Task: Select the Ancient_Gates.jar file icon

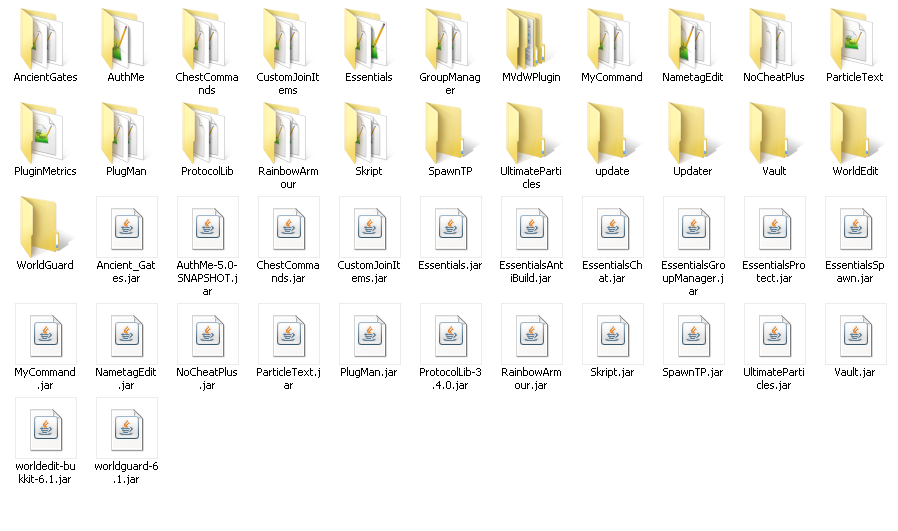Action: 127,227
